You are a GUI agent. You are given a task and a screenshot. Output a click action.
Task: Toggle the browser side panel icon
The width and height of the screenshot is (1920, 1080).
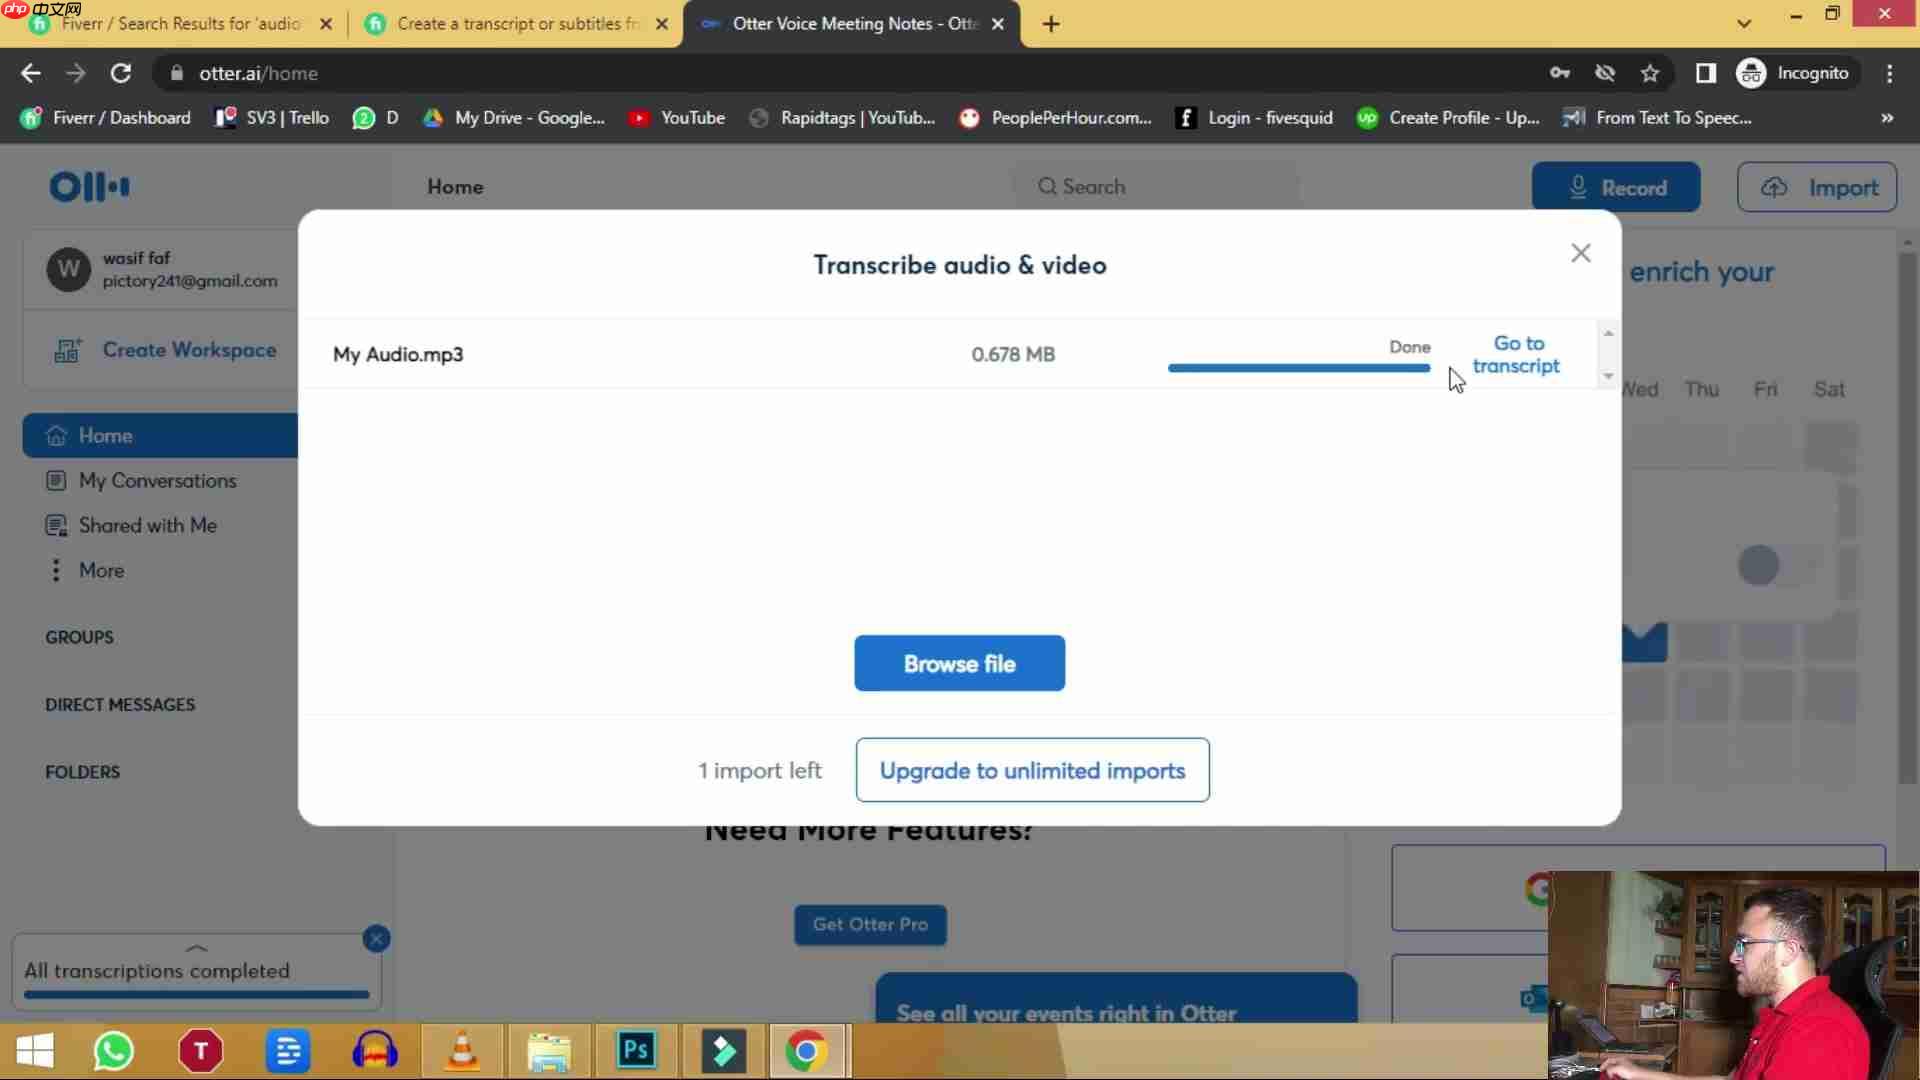tap(1706, 73)
